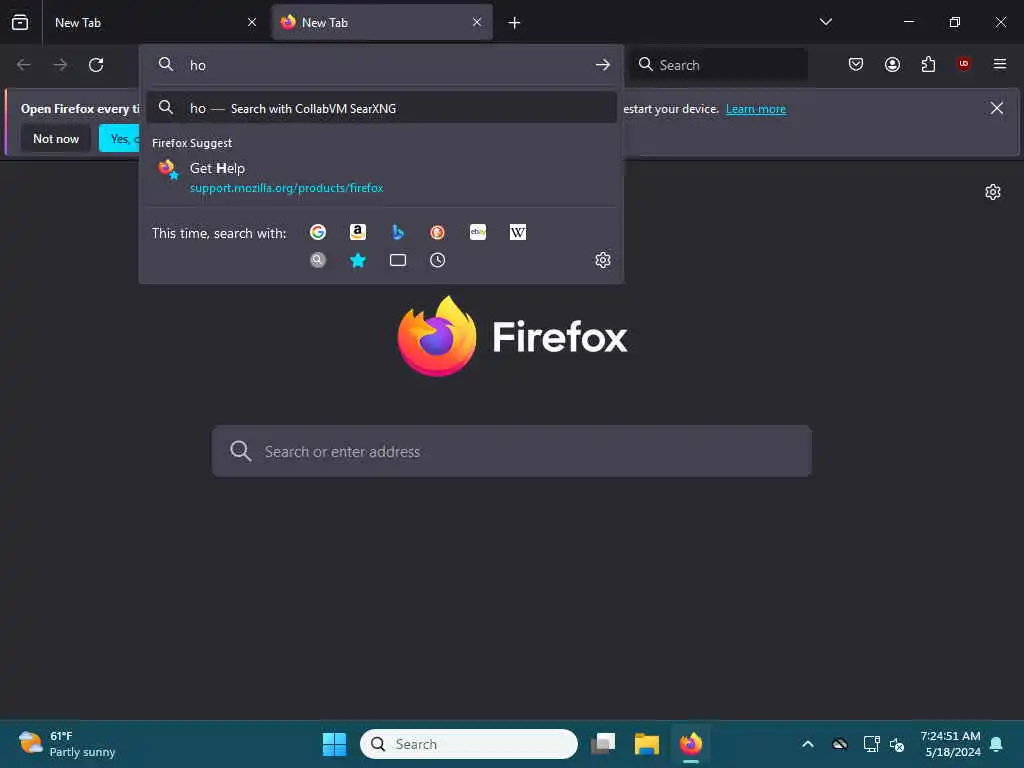Open the notifications bell icon
The height and width of the screenshot is (768, 1024).
[997, 744]
